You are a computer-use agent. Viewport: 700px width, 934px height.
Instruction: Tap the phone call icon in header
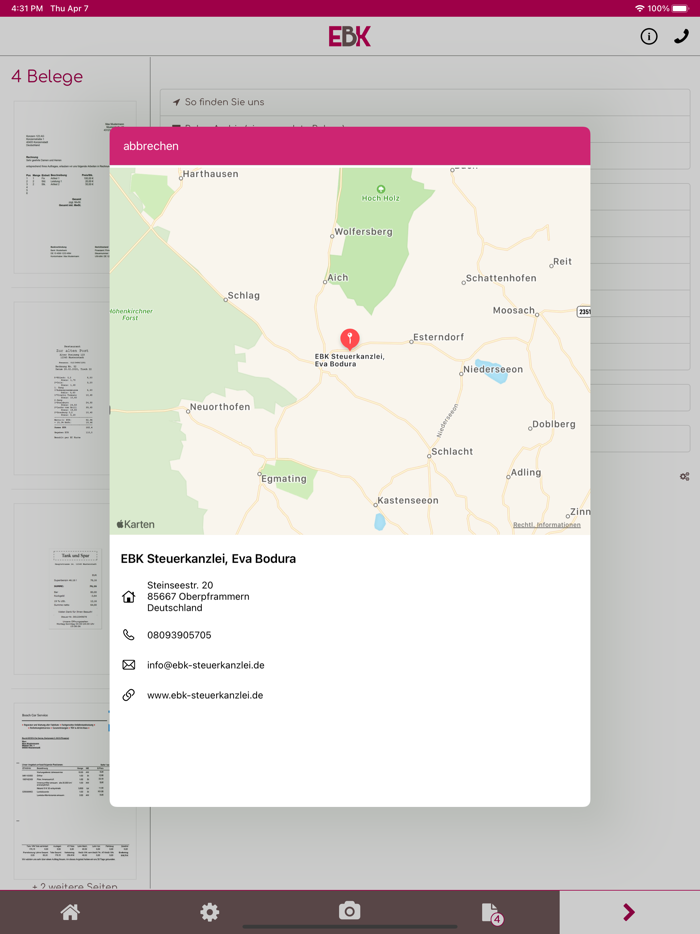[681, 37]
